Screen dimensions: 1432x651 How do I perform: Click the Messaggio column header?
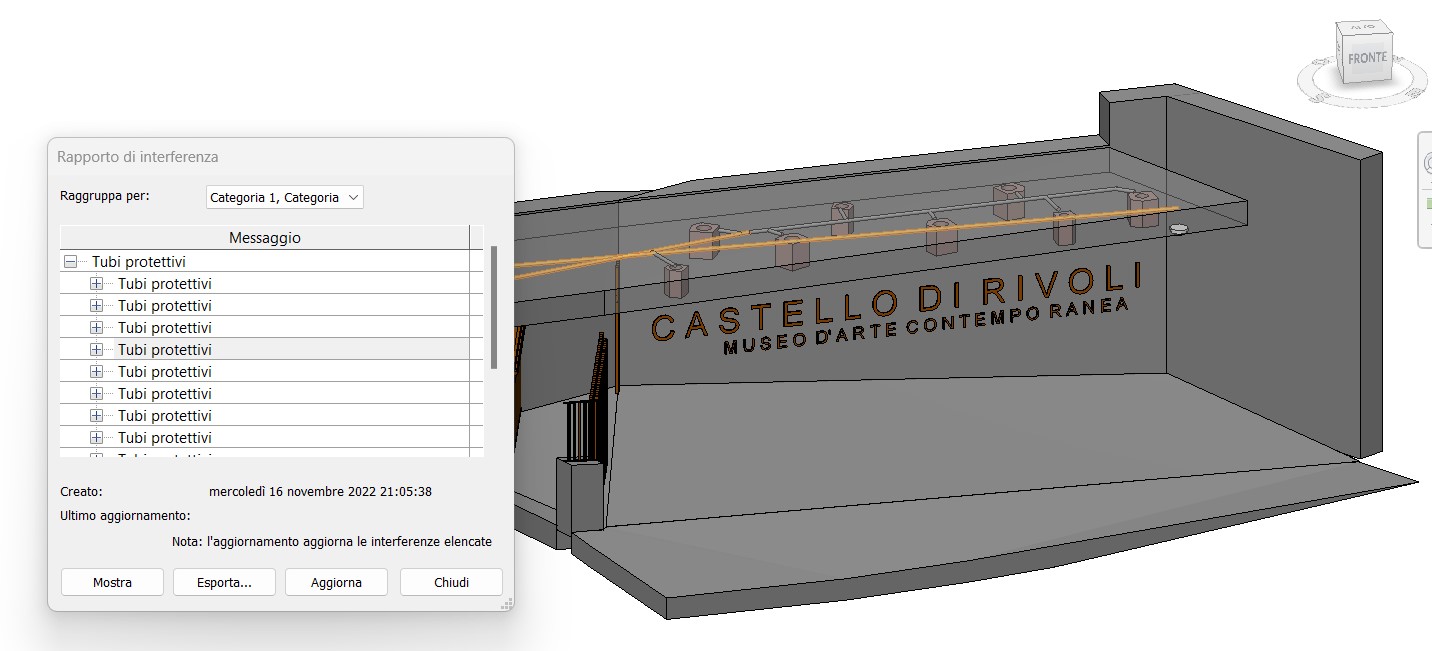[x=264, y=238]
